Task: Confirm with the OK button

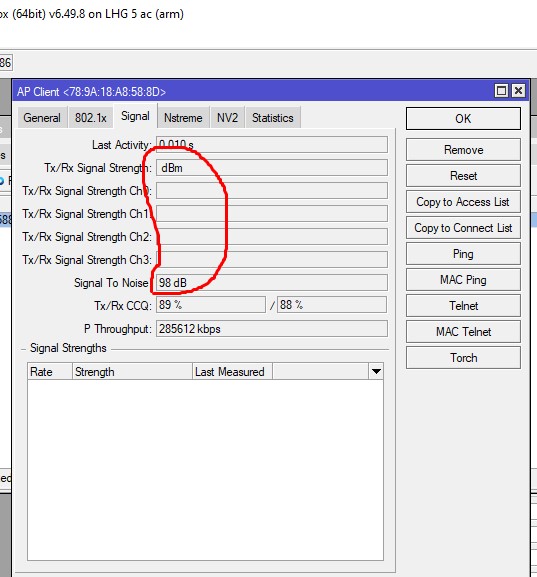Action: click(463, 118)
